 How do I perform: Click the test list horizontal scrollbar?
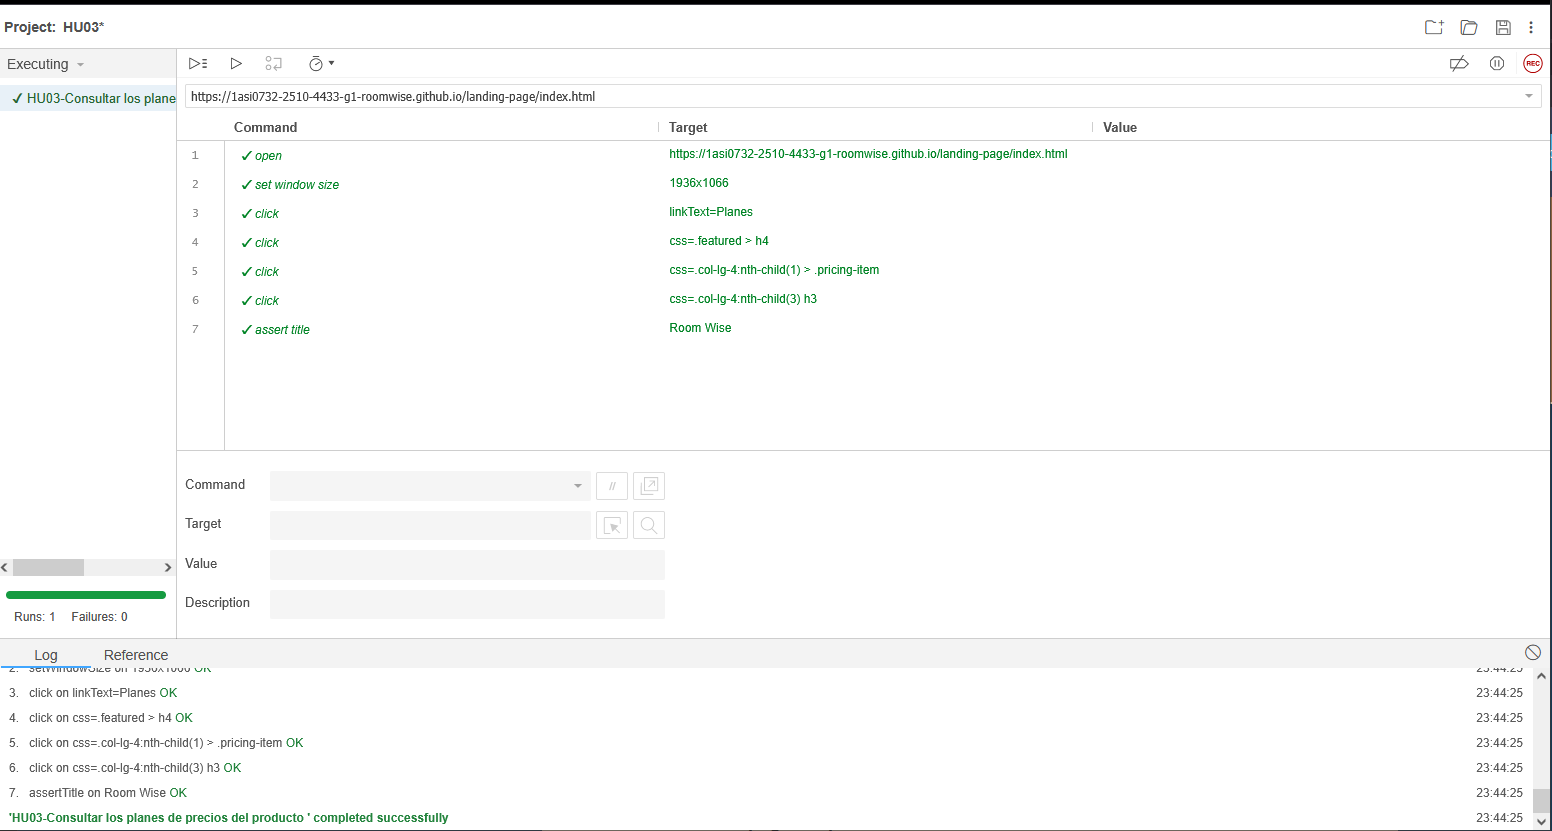[48, 567]
